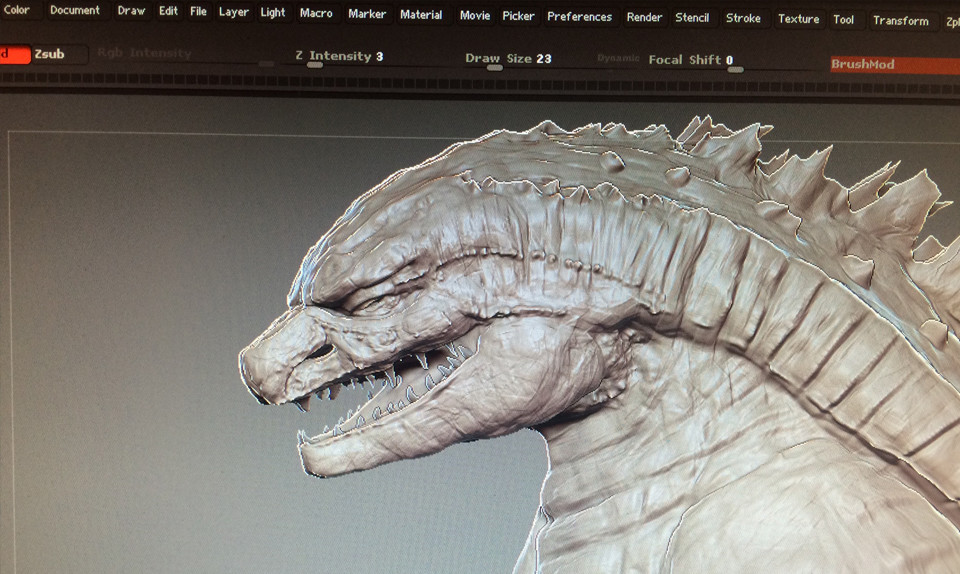960x574 pixels.
Task: Expand the Macro menu
Action: (x=316, y=13)
